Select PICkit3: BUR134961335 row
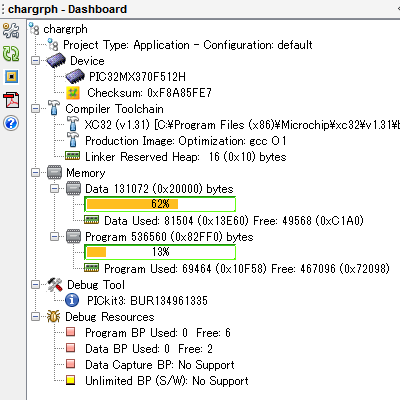400x400 pixels. coord(147,301)
